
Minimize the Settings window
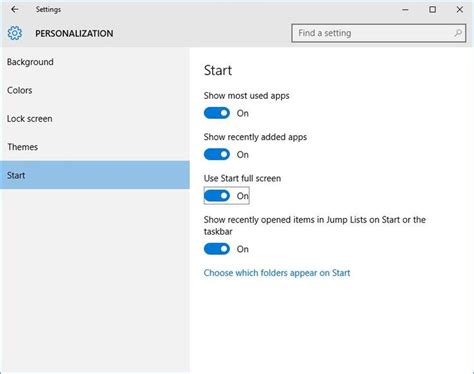pyautogui.click(x=405, y=10)
